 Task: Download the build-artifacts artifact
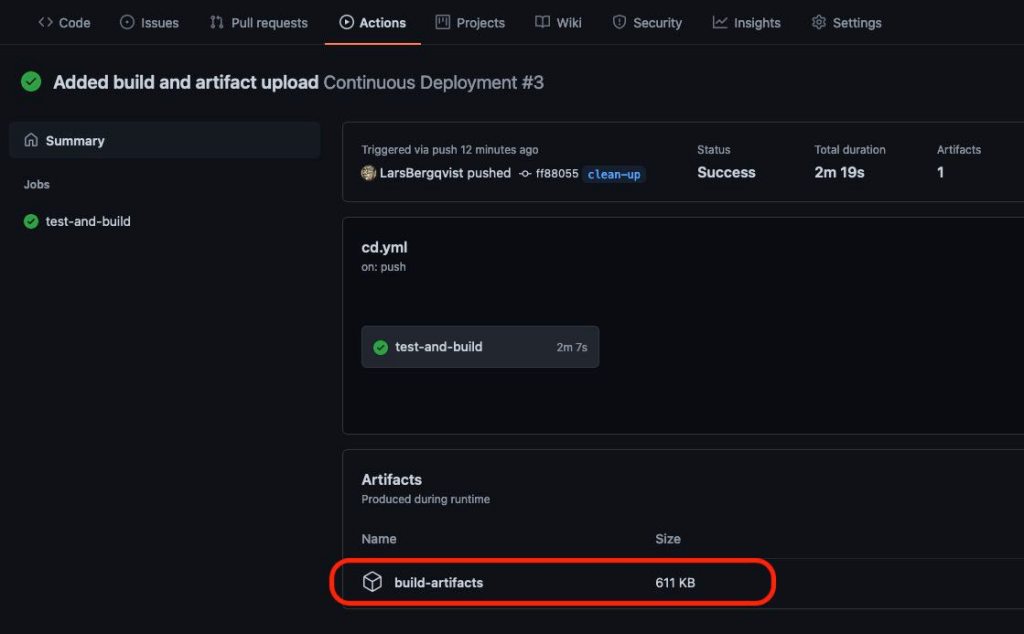pos(438,582)
